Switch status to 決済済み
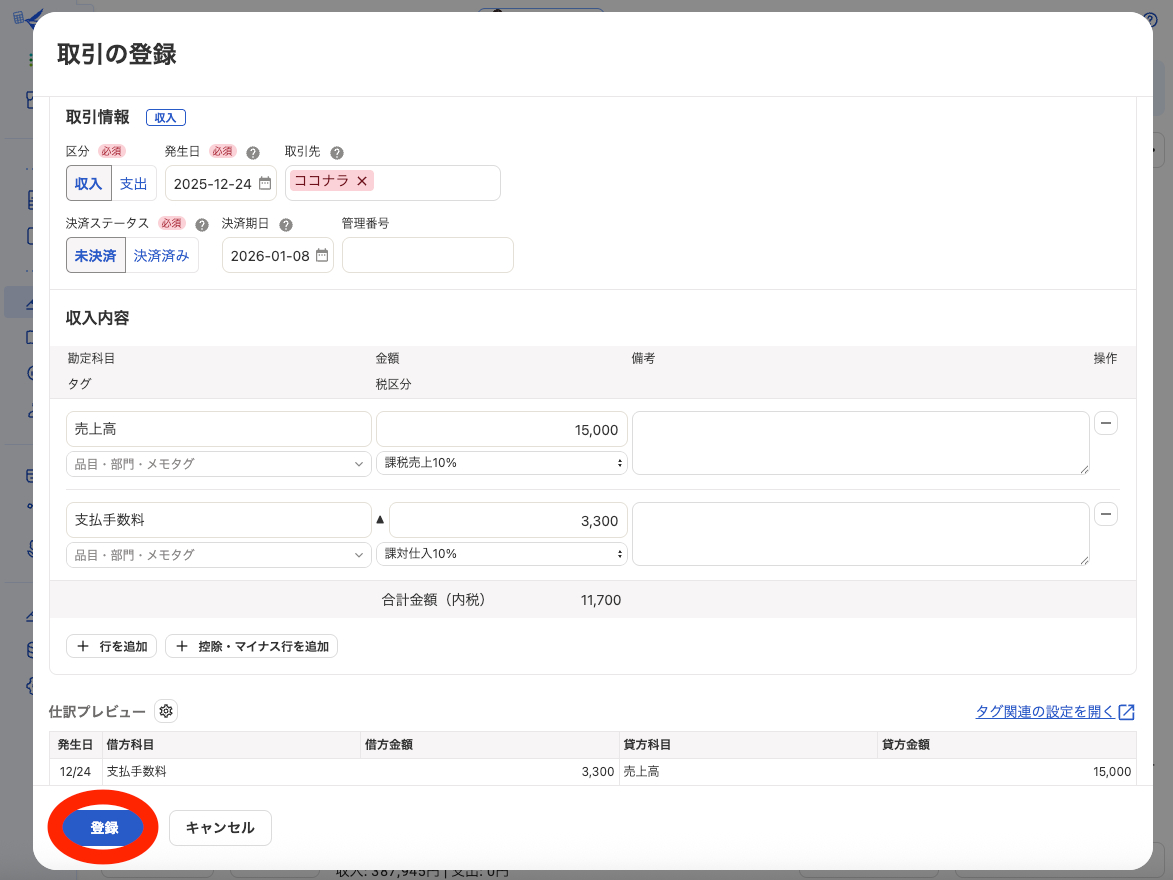 (x=161, y=255)
